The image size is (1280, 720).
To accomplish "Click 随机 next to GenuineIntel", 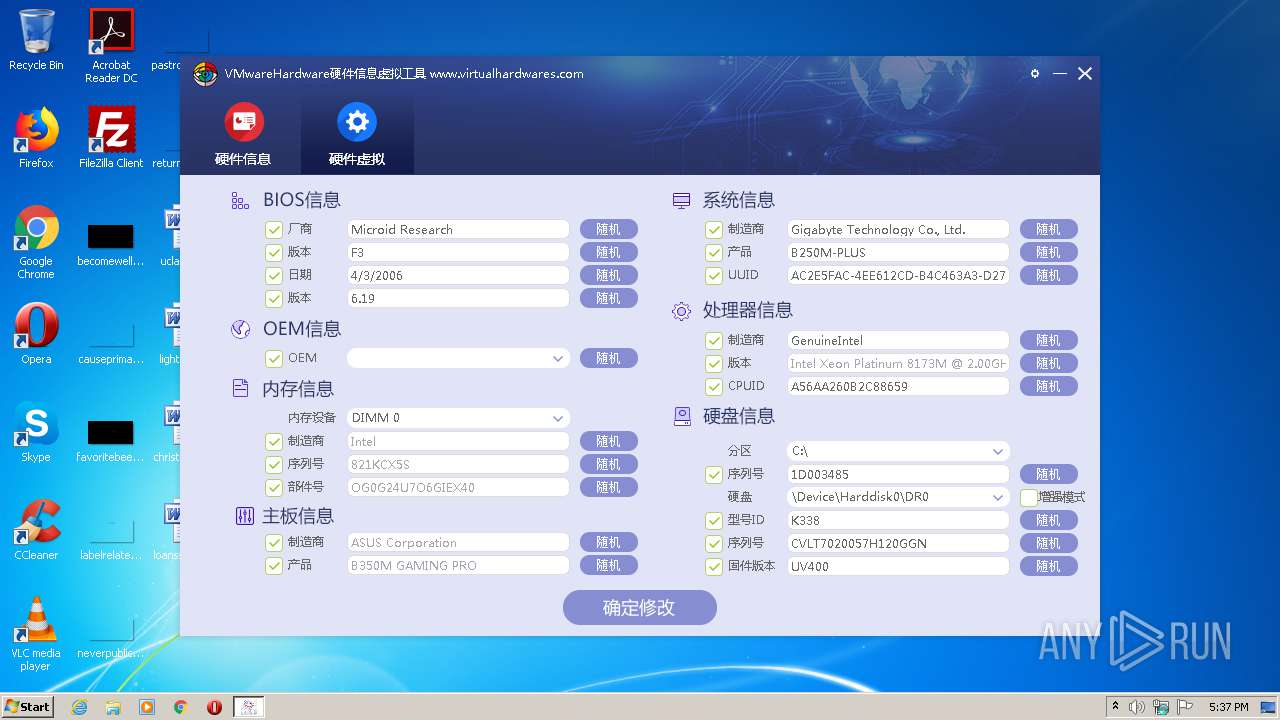I will pos(1048,340).
